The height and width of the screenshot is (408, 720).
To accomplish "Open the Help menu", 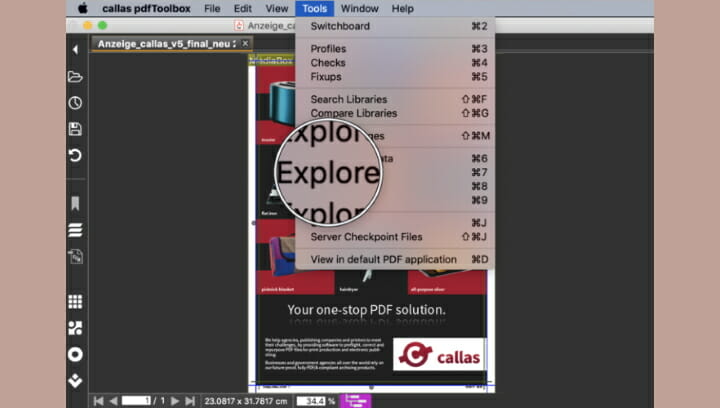I will pyautogui.click(x=402, y=8).
